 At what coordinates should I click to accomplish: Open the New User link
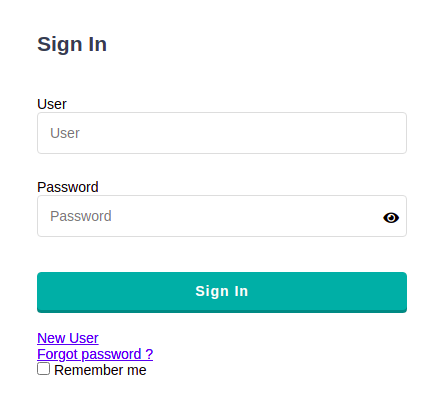point(68,338)
